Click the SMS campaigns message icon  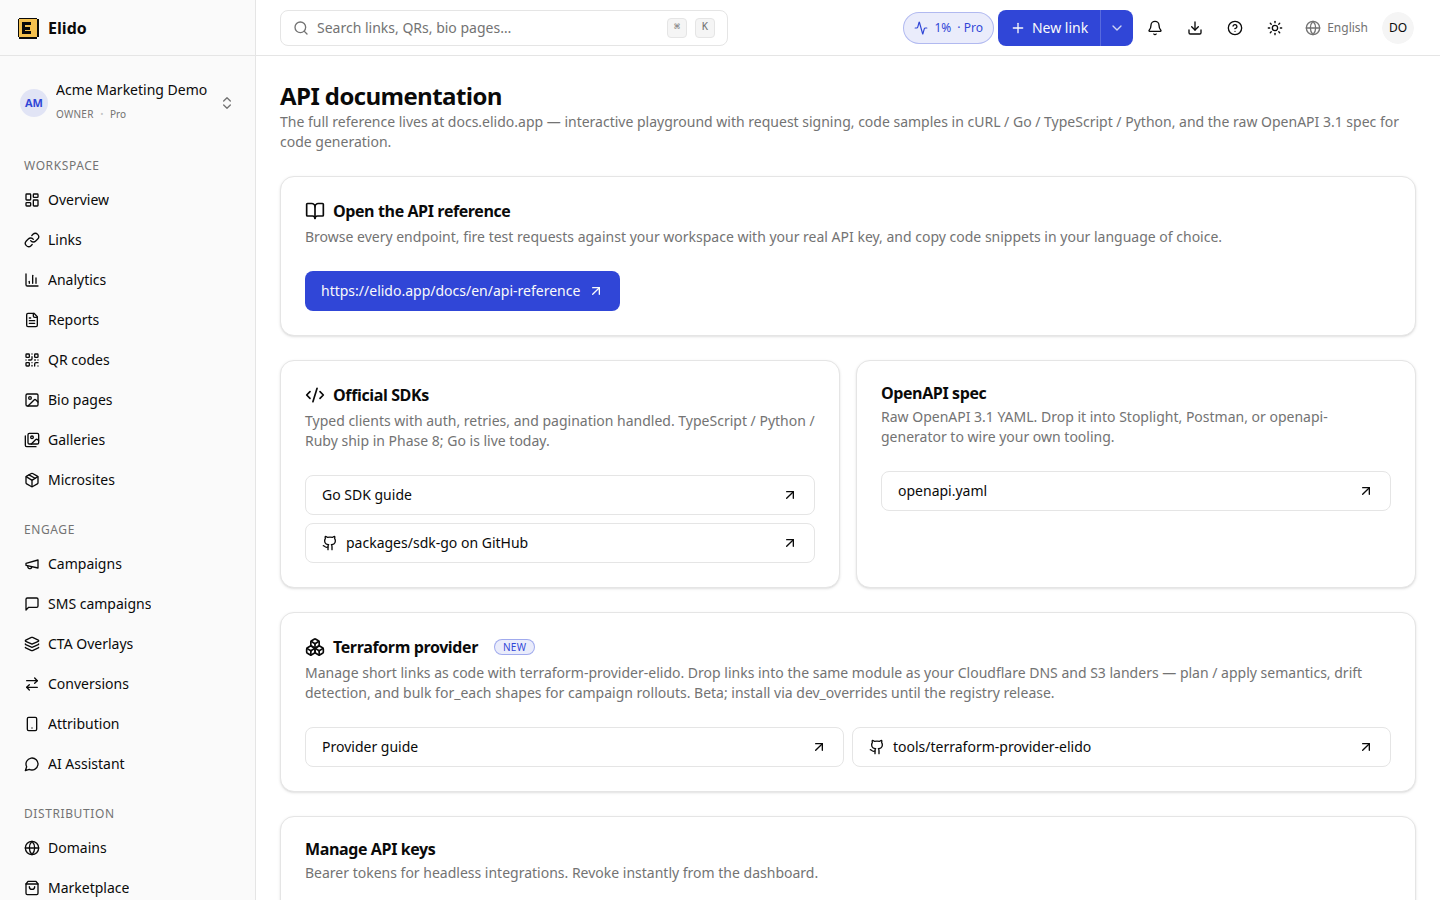coord(32,604)
